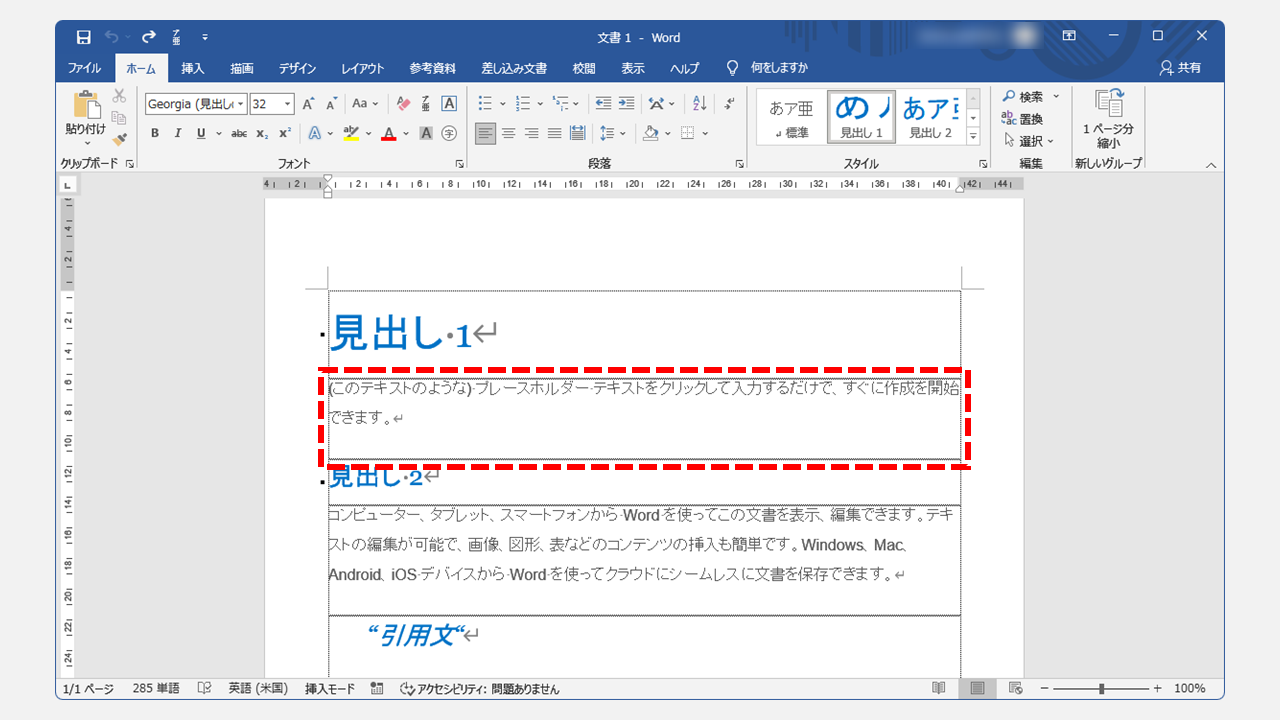
Task: Click the Replace (置換) icon
Action: pyautogui.click(x=1022, y=119)
